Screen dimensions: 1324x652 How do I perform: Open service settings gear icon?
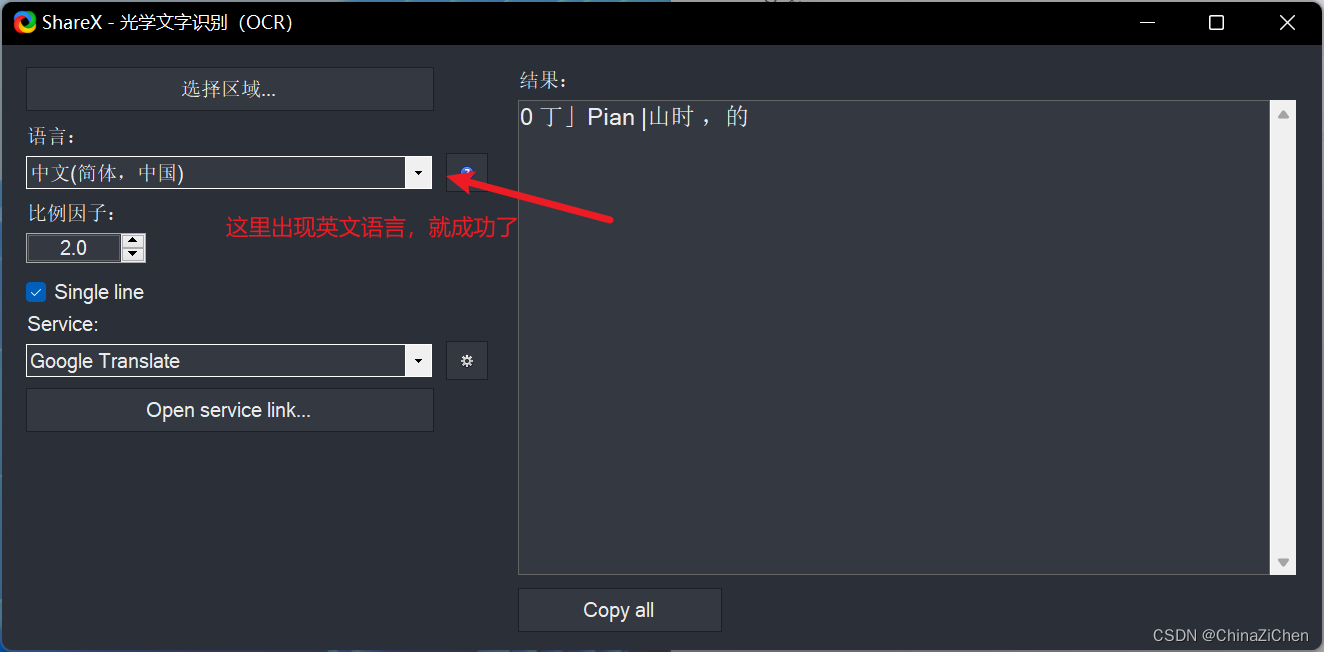coord(467,361)
